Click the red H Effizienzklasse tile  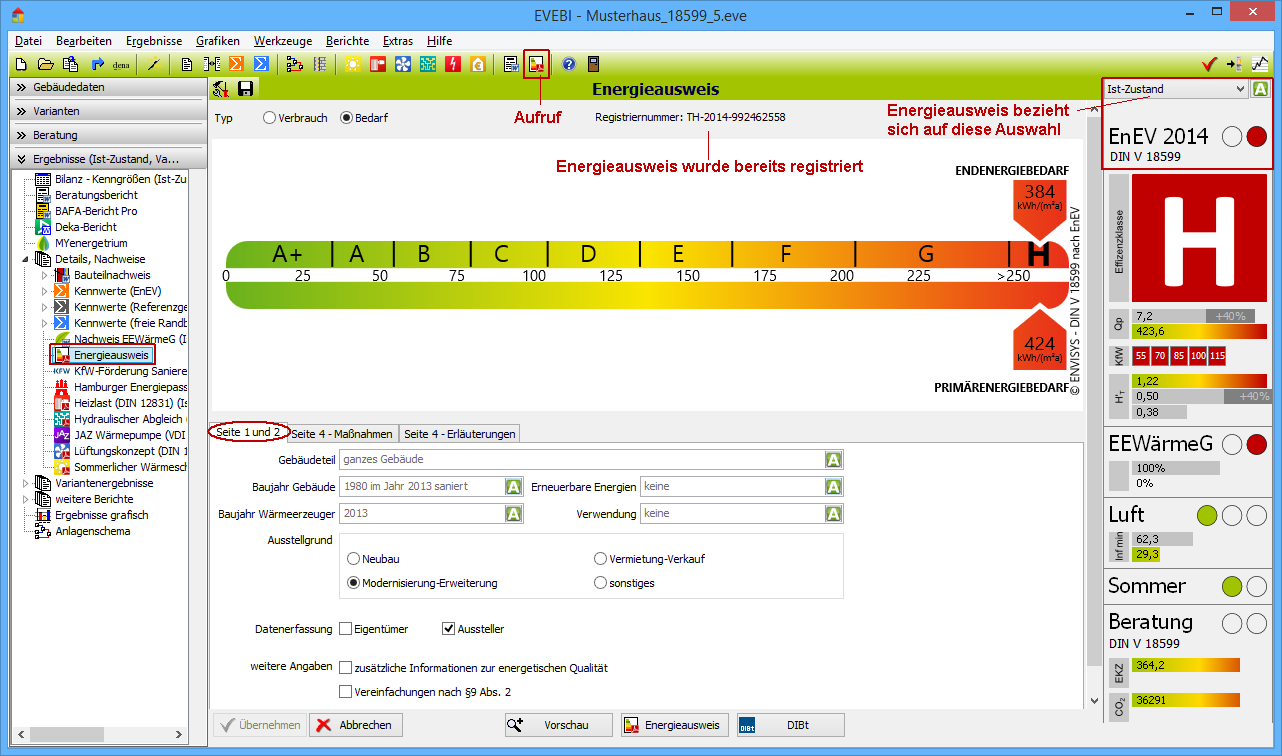click(1200, 240)
